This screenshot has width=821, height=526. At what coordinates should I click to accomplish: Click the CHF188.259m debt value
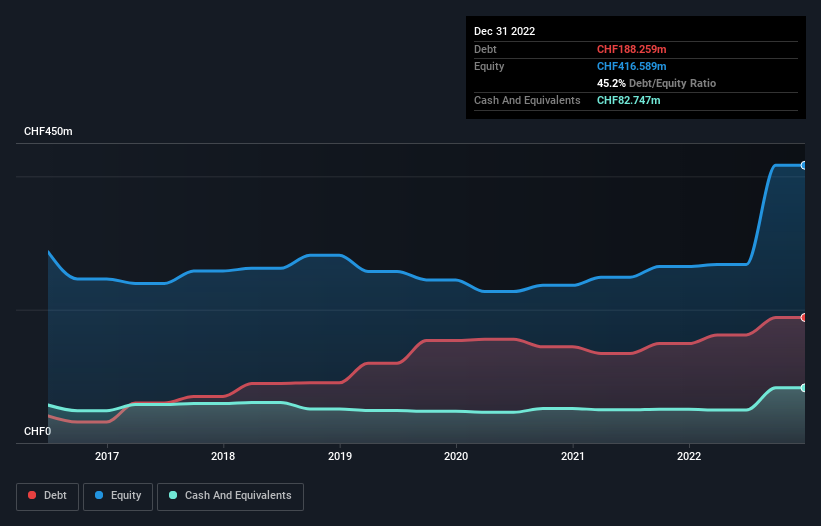pyautogui.click(x=631, y=49)
